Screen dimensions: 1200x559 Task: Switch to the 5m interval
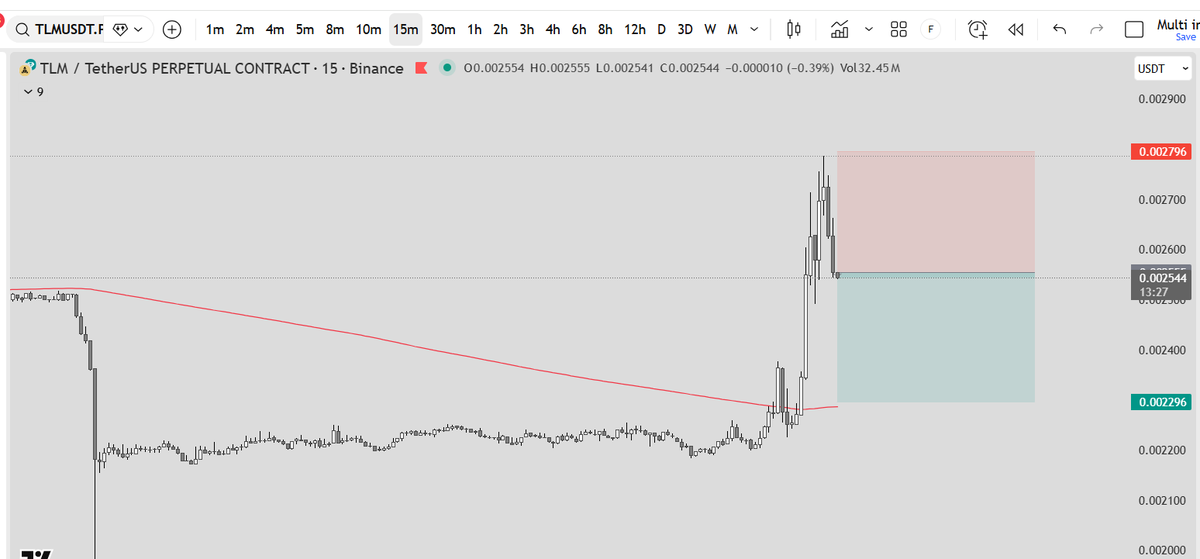305,30
